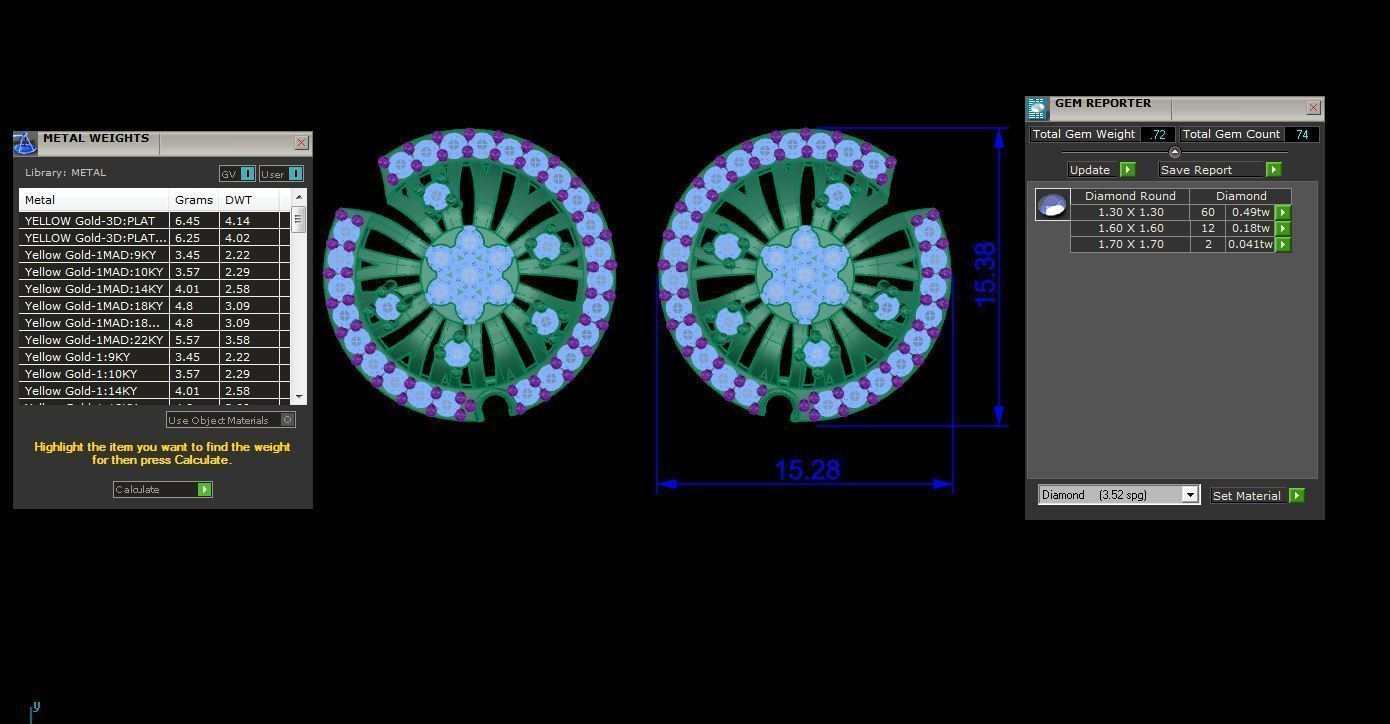
Task: Click the DWT column header
Action: coord(250,200)
